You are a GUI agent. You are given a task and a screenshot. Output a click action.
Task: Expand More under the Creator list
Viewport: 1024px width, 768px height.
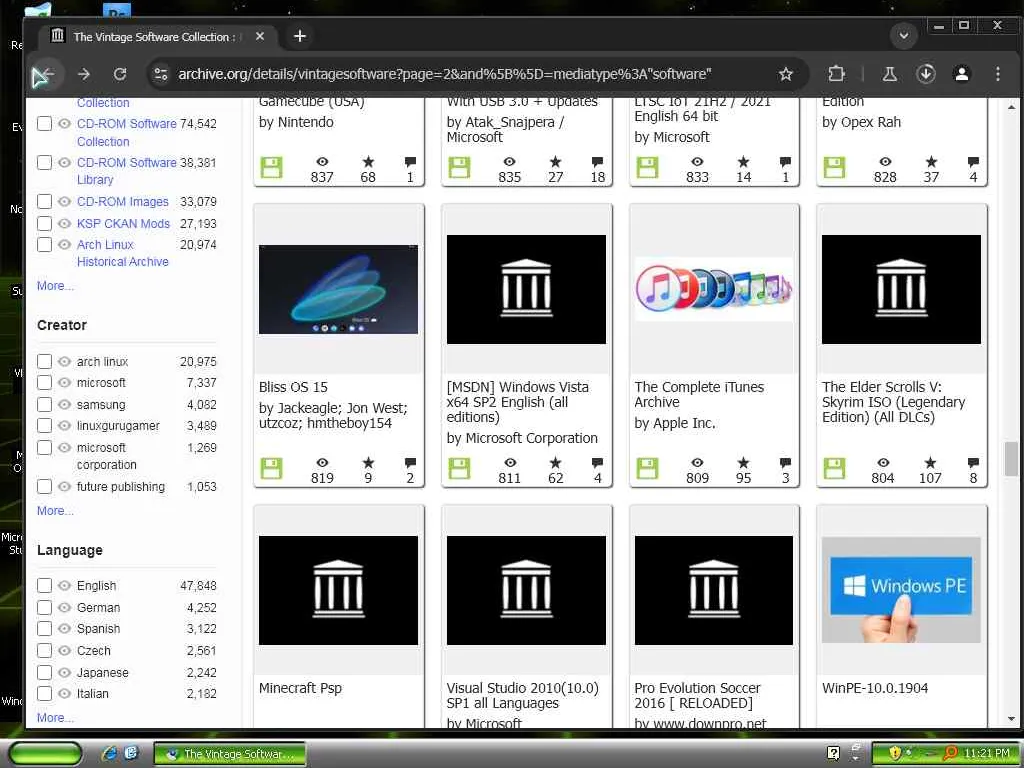(55, 511)
